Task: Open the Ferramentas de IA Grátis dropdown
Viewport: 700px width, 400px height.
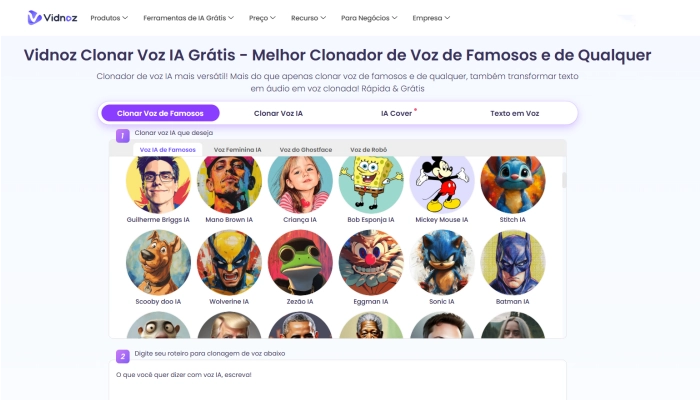Action: coord(188,18)
